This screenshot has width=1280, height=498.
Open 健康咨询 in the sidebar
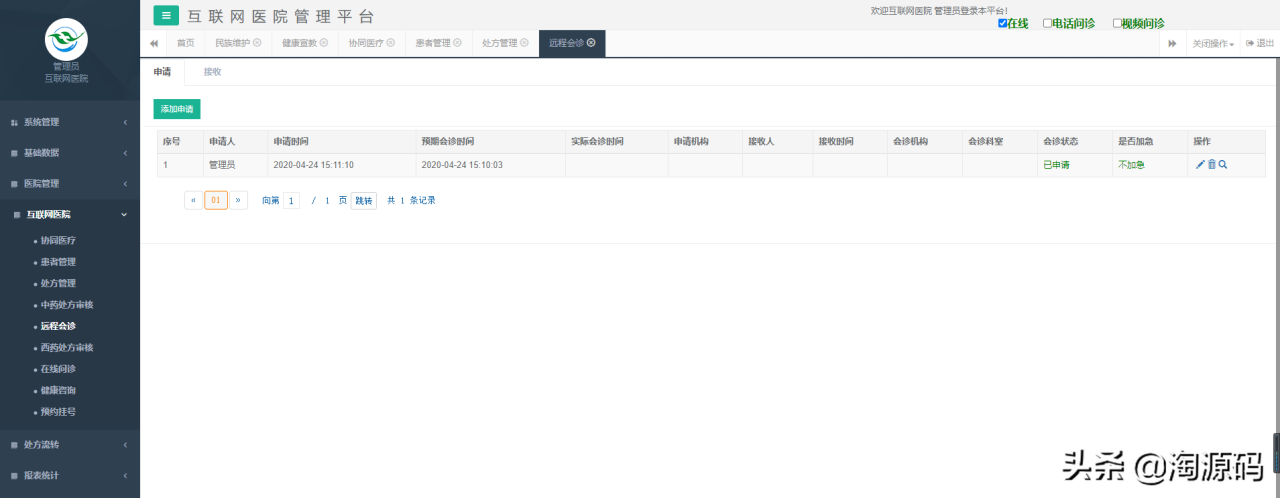click(x=58, y=390)
